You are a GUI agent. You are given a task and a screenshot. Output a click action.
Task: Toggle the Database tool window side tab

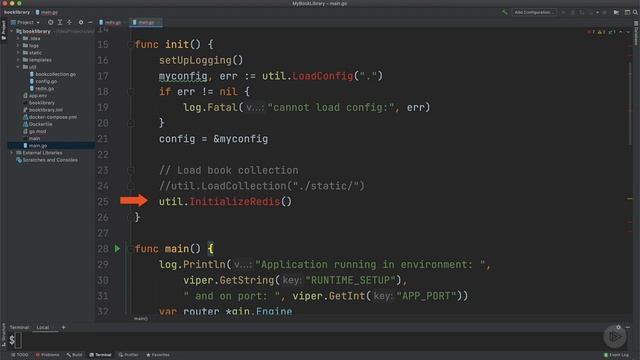click(x=636, y=33)
